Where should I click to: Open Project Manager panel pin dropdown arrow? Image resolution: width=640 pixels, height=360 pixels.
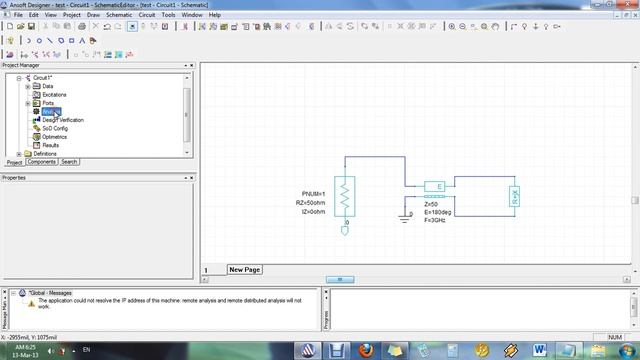186,65
